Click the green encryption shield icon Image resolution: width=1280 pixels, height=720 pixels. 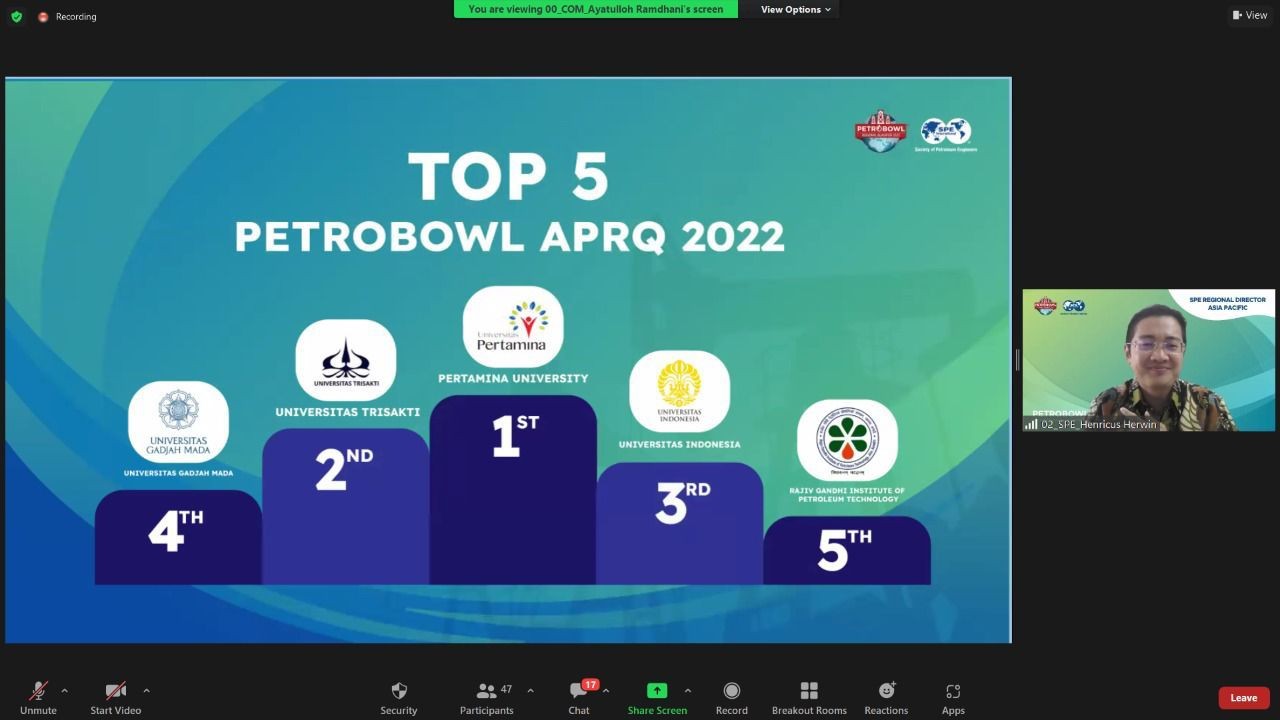(16, 16)
